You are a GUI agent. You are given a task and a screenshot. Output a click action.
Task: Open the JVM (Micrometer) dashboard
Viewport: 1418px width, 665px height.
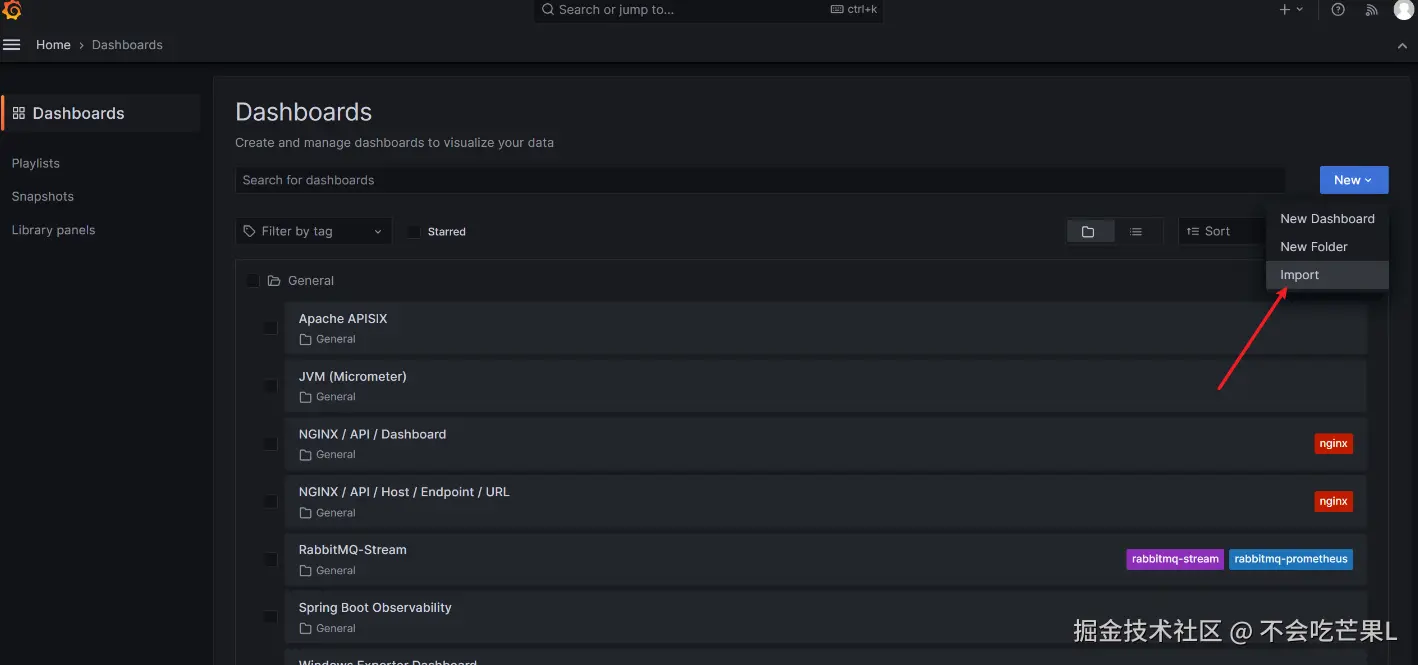click(353, 377)
